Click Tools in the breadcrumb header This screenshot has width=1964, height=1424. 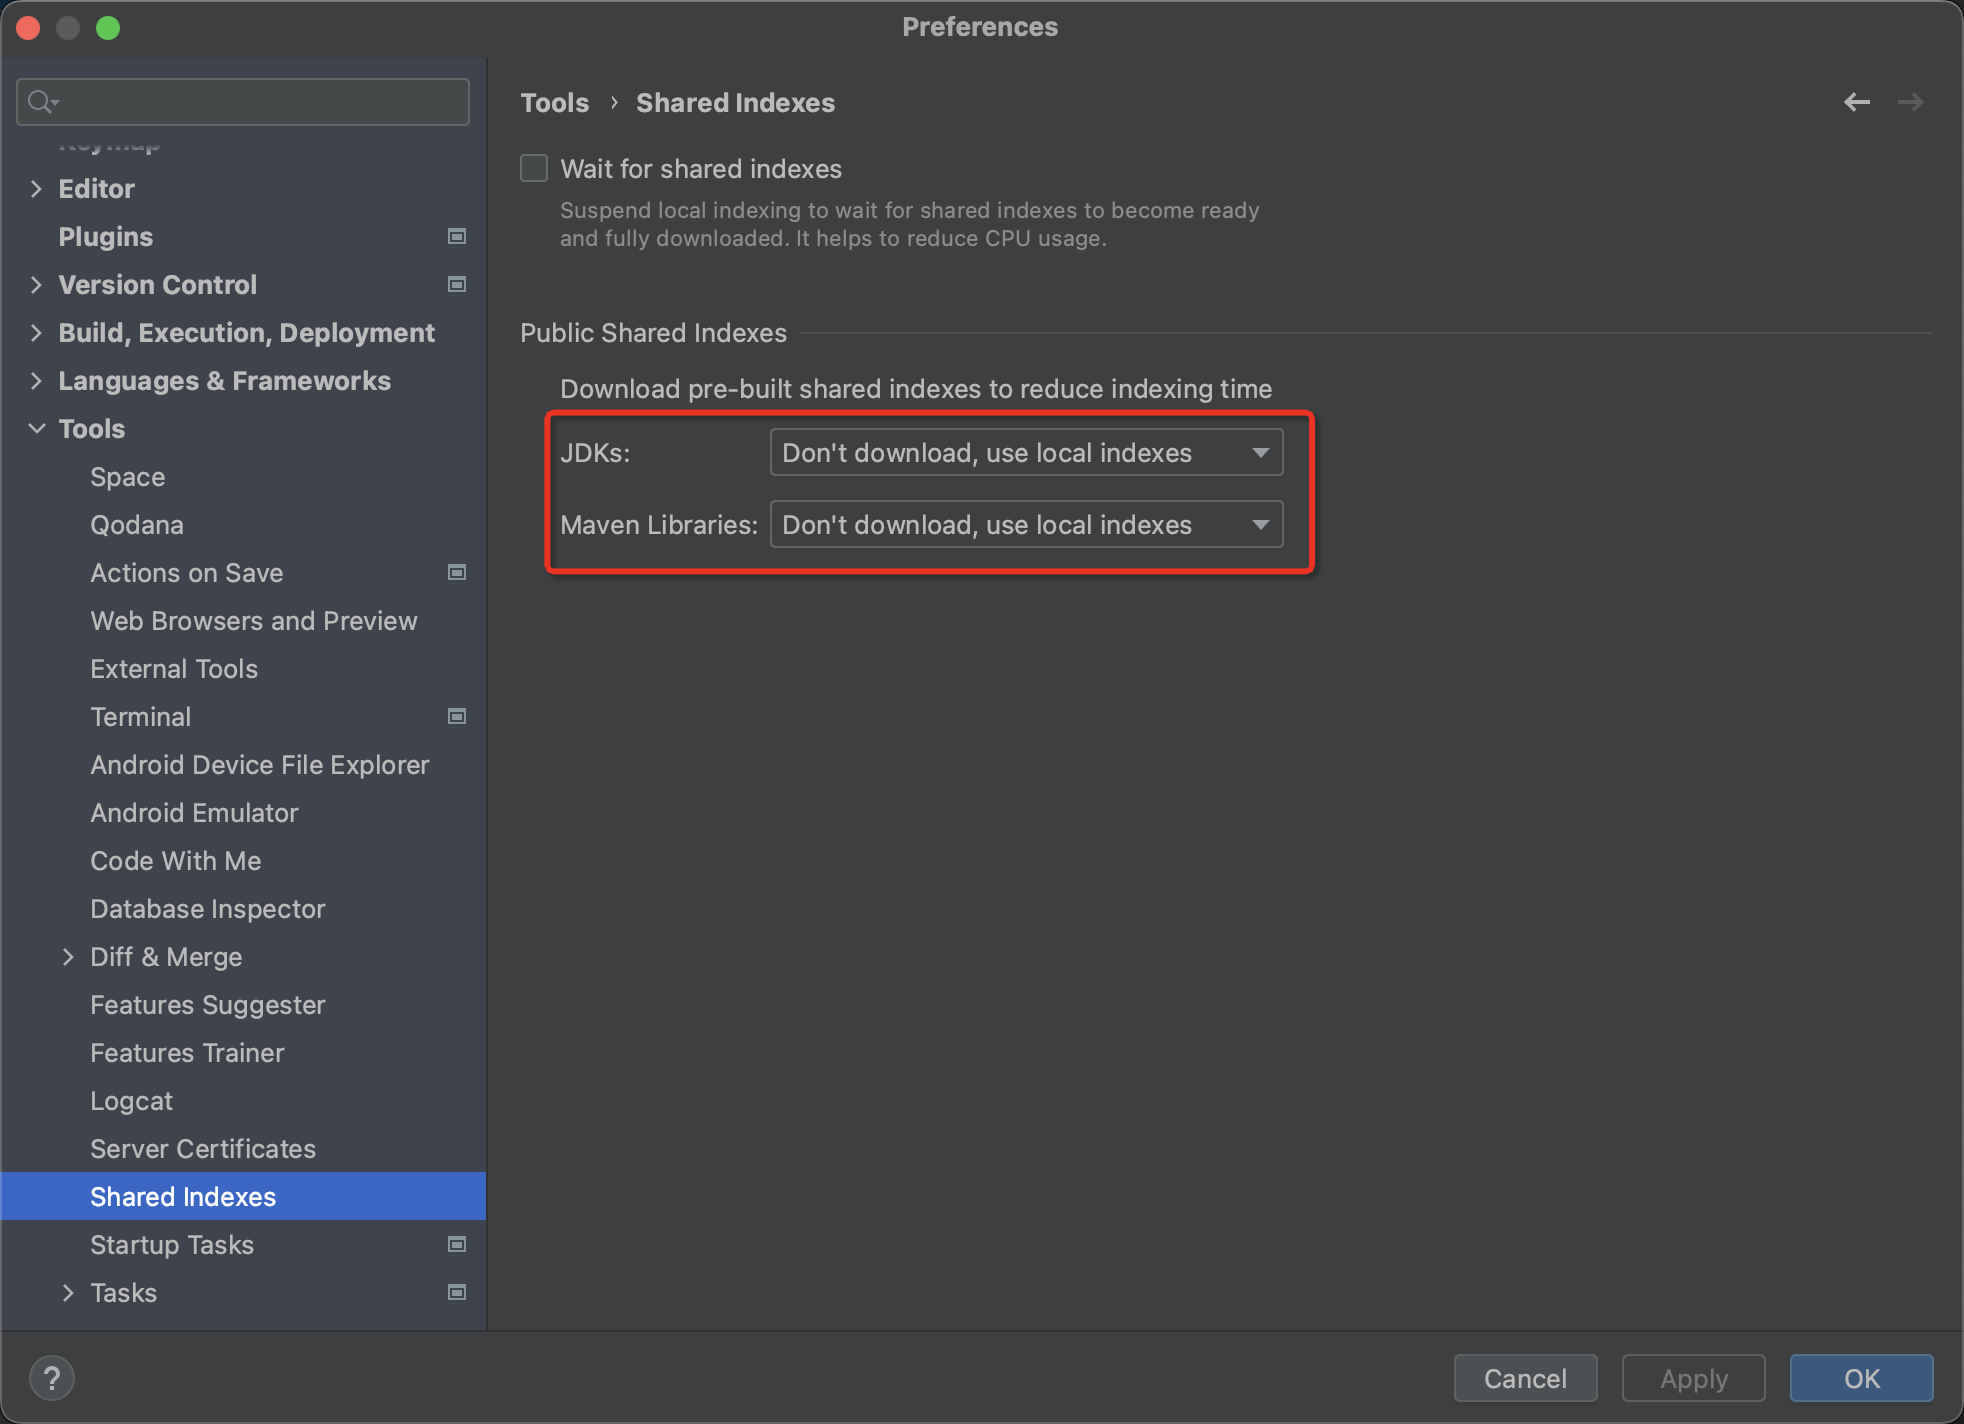pos(555,103)
